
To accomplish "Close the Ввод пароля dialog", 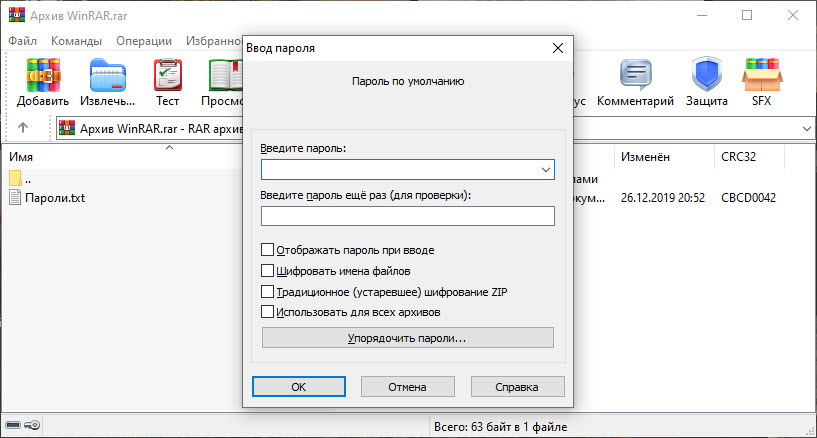I will pos(558,48).
